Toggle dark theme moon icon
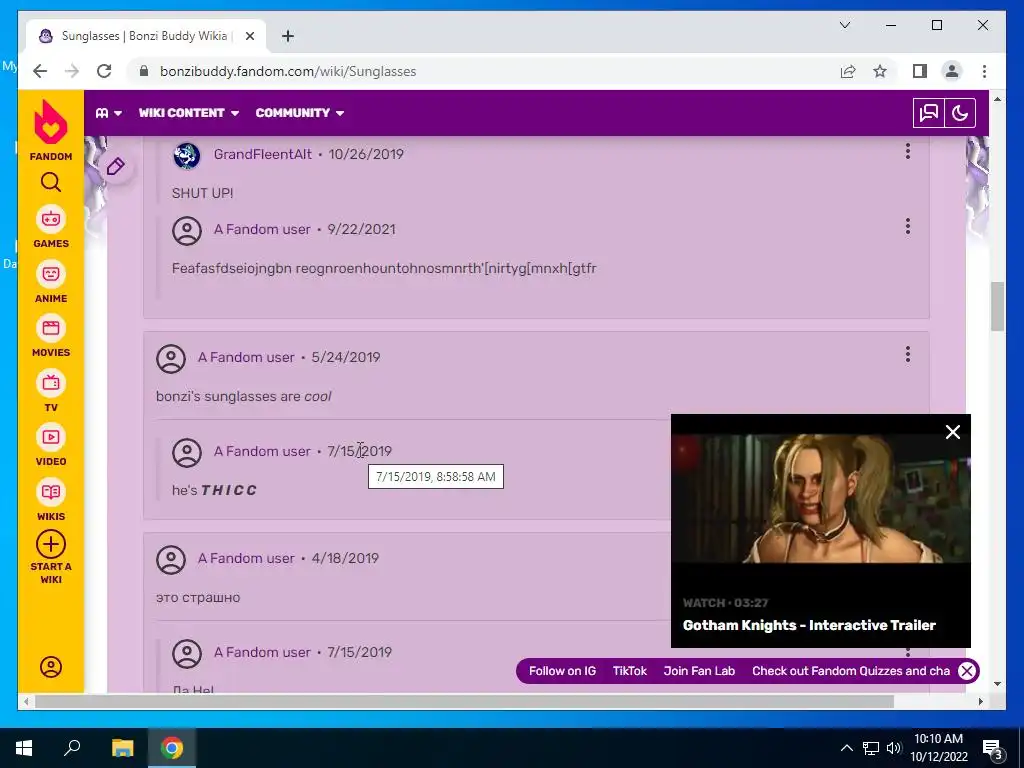 point(960,113)
